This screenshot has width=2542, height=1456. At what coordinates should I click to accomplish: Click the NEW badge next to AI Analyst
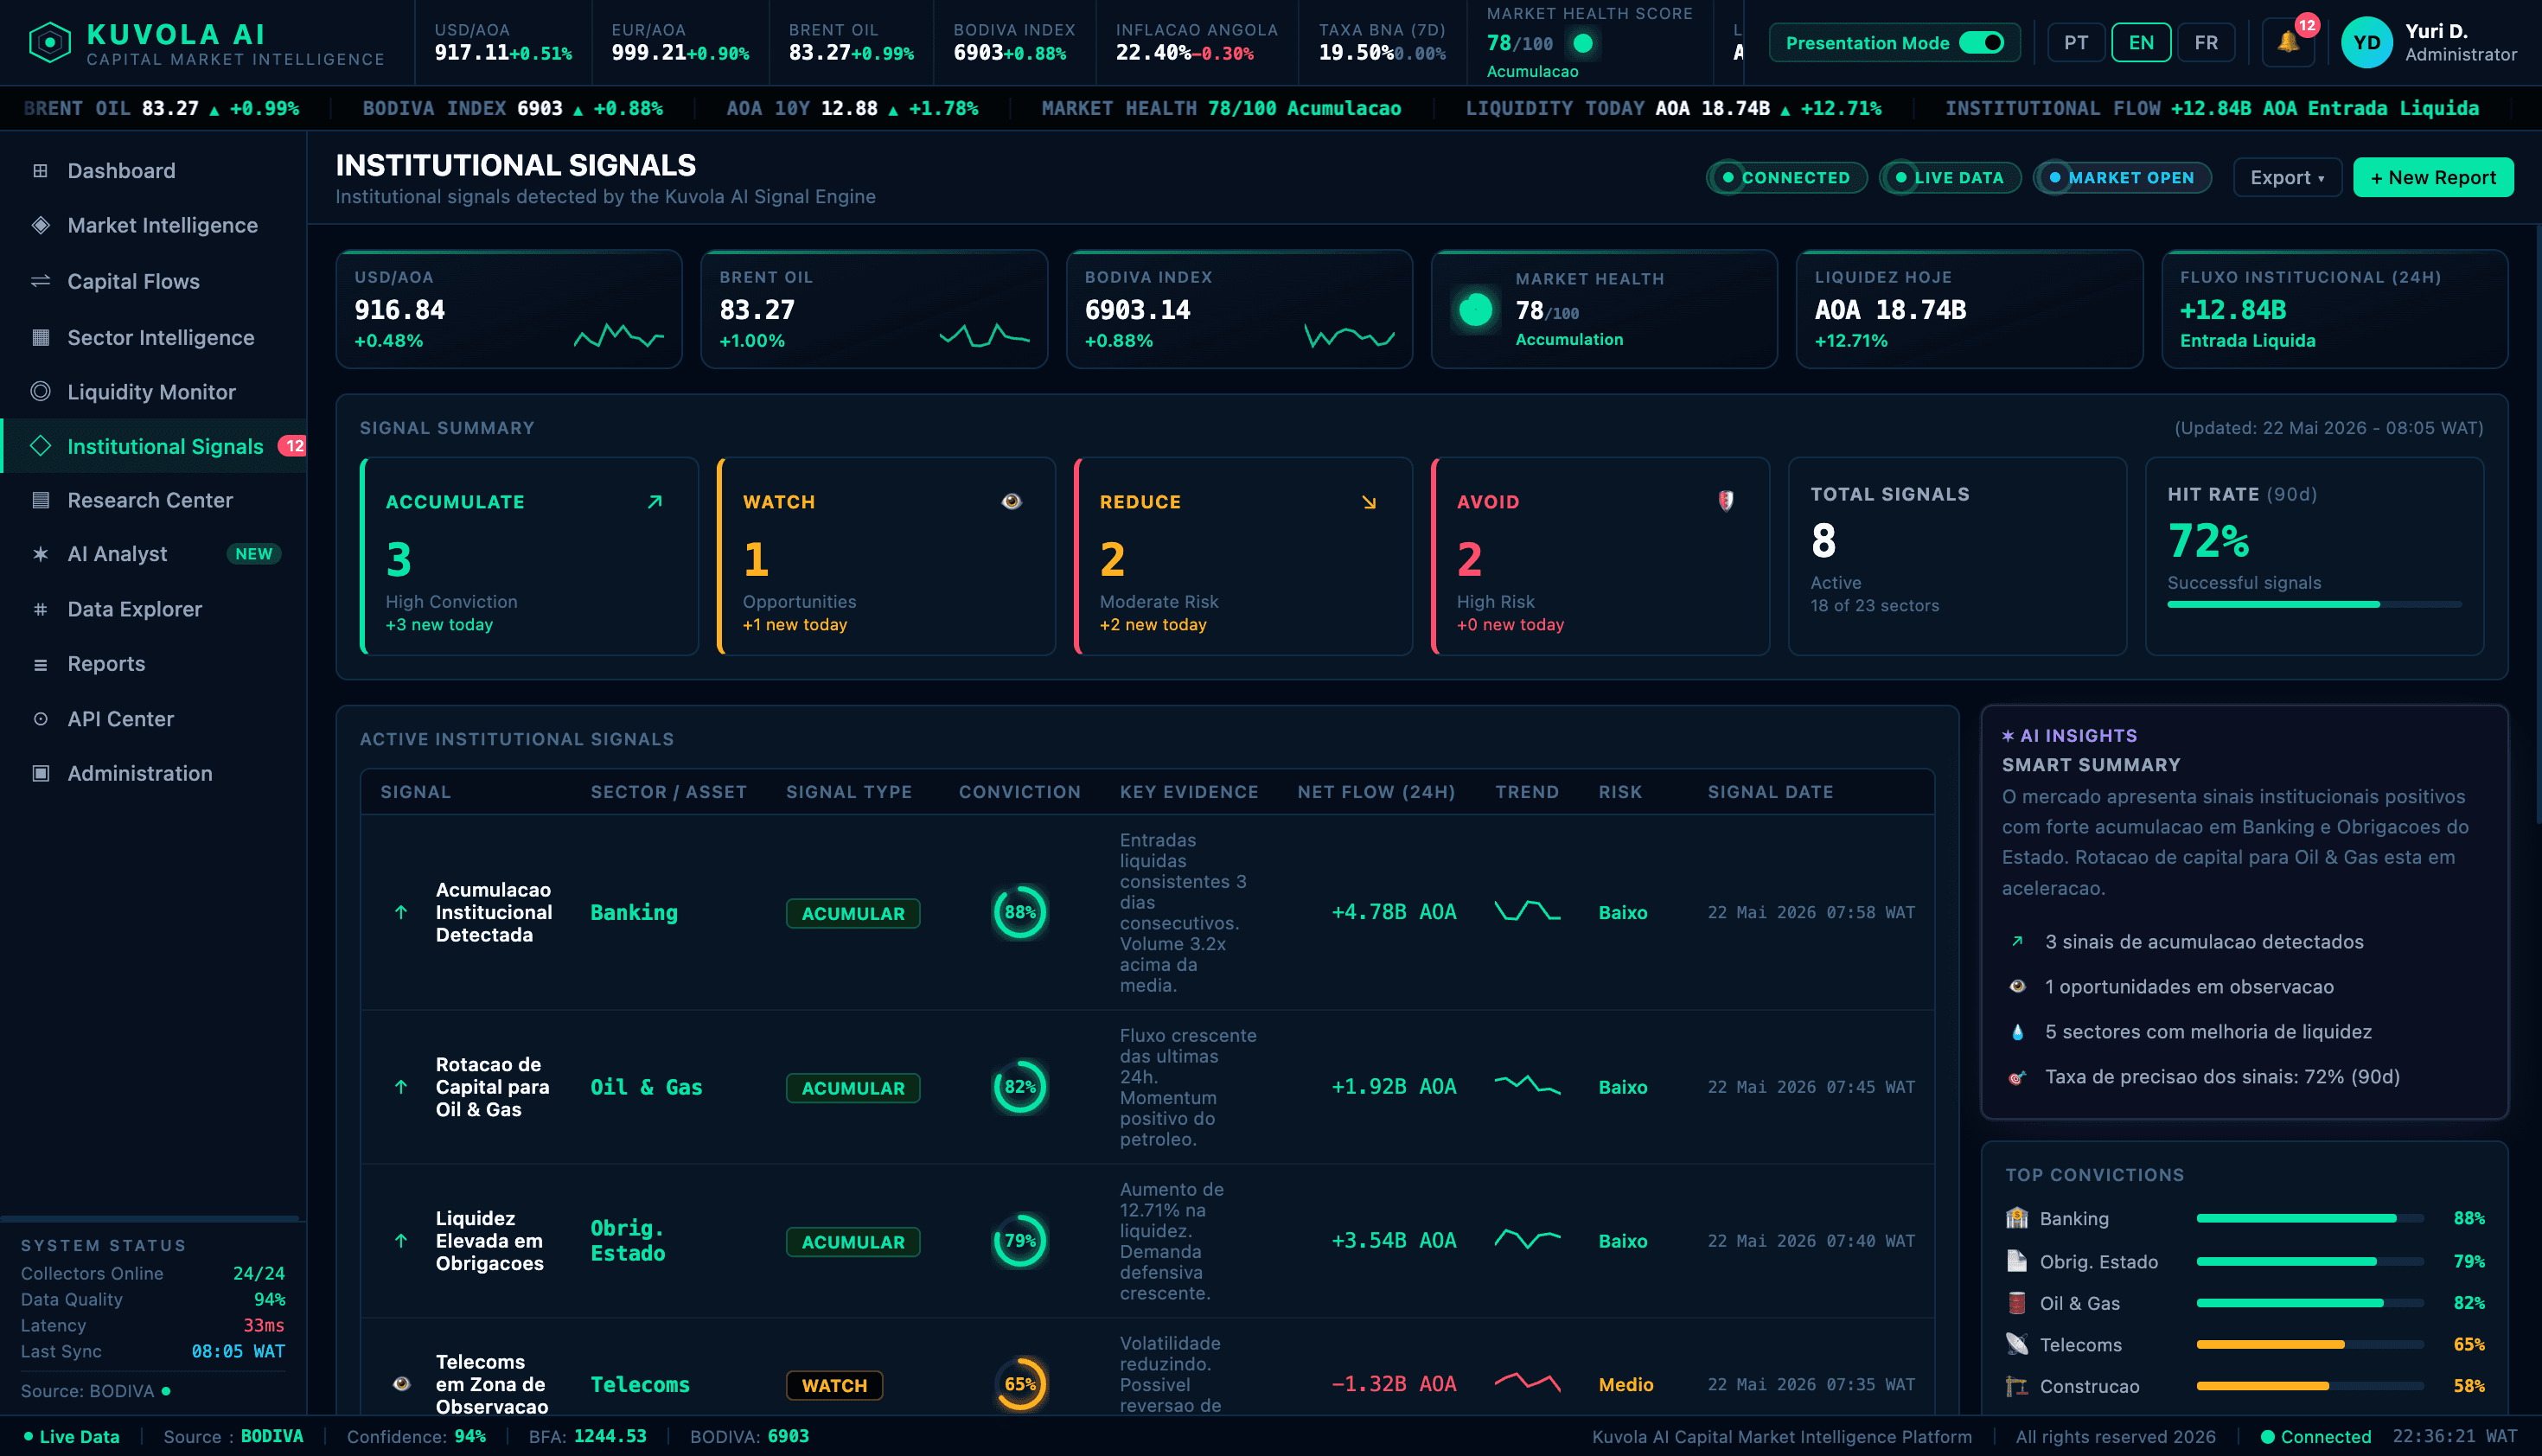click(x=254, y=554)
